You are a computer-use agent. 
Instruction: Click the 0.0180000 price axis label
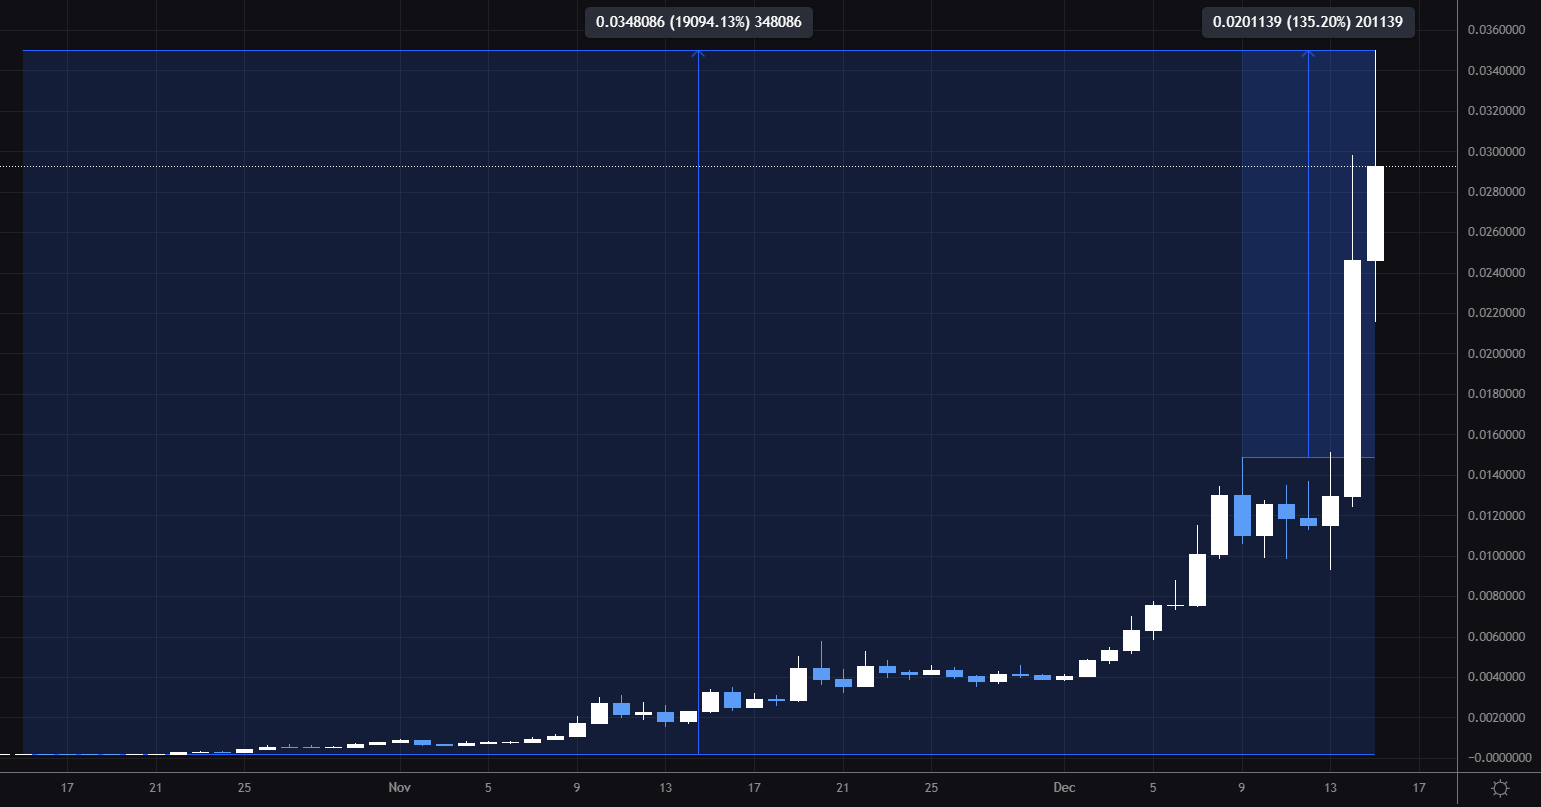pos(1495,393)
